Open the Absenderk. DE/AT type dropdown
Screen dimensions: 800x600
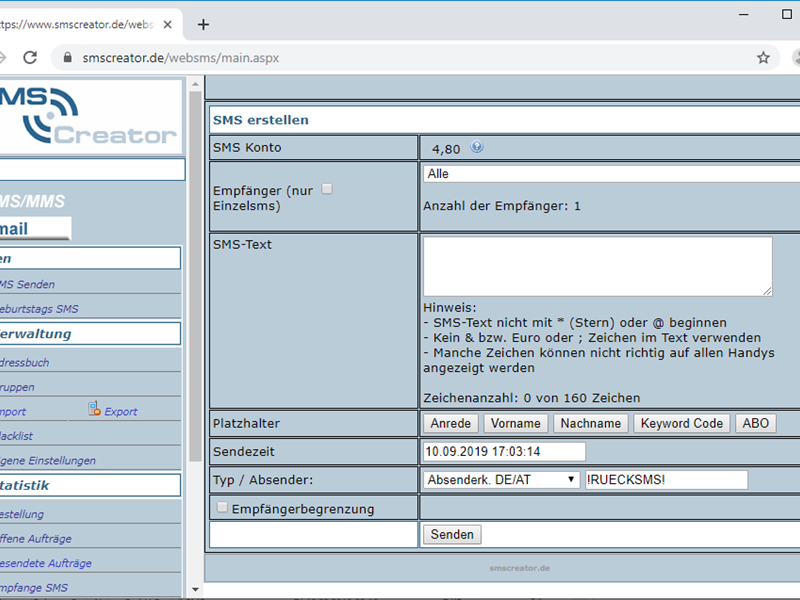point(501,480)
